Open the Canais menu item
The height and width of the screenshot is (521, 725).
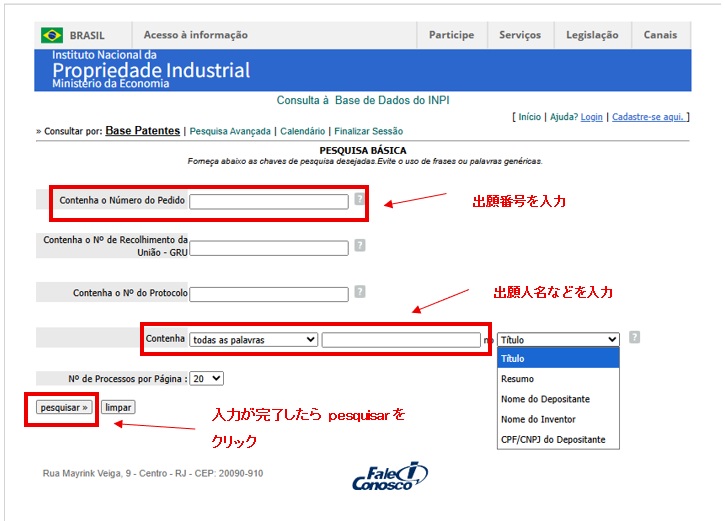click(660, 35)
